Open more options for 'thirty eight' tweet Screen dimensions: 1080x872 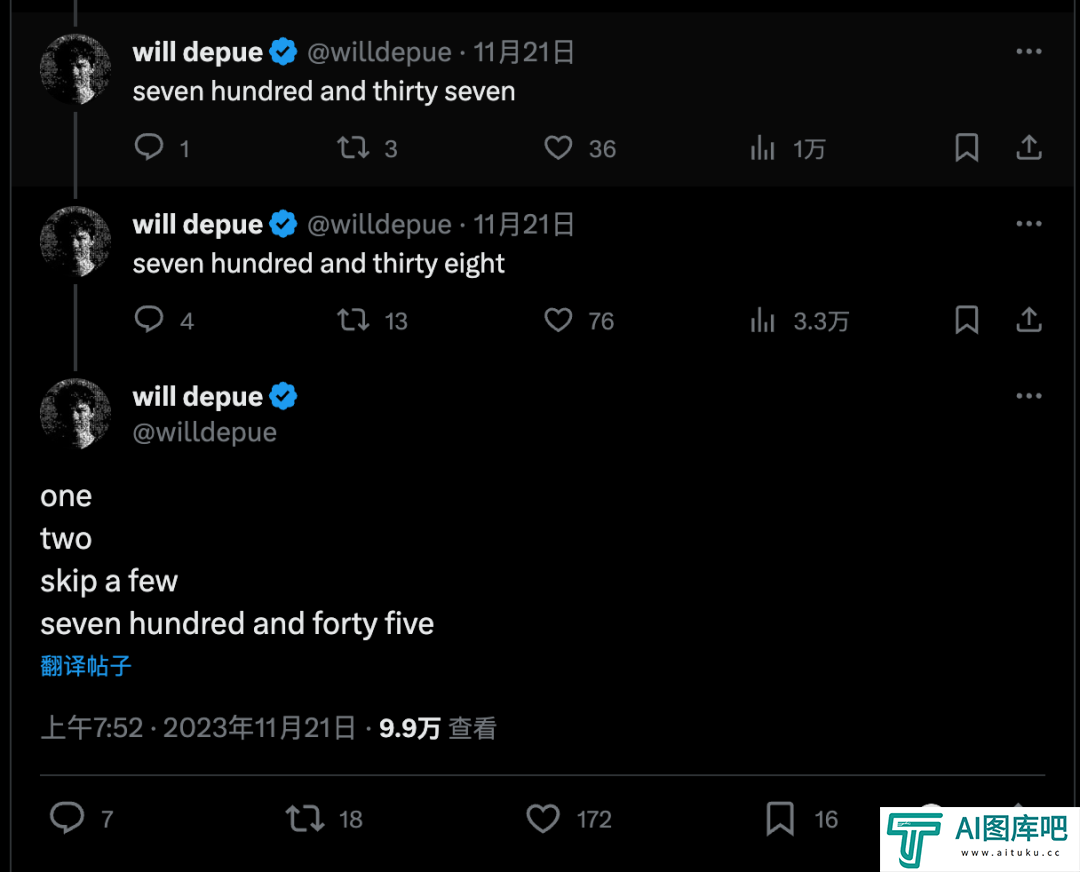click(1028, 224)
